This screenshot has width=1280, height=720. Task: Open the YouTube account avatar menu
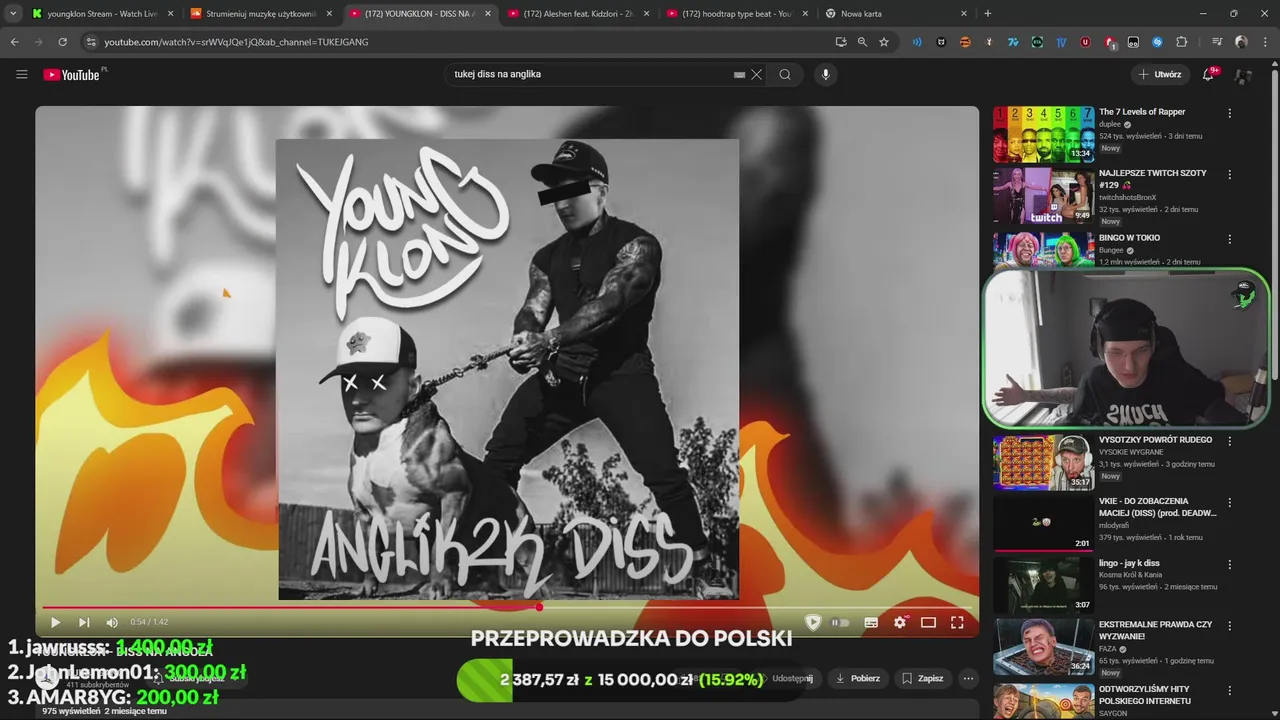pyautogui.click(x=1243, y=75)
